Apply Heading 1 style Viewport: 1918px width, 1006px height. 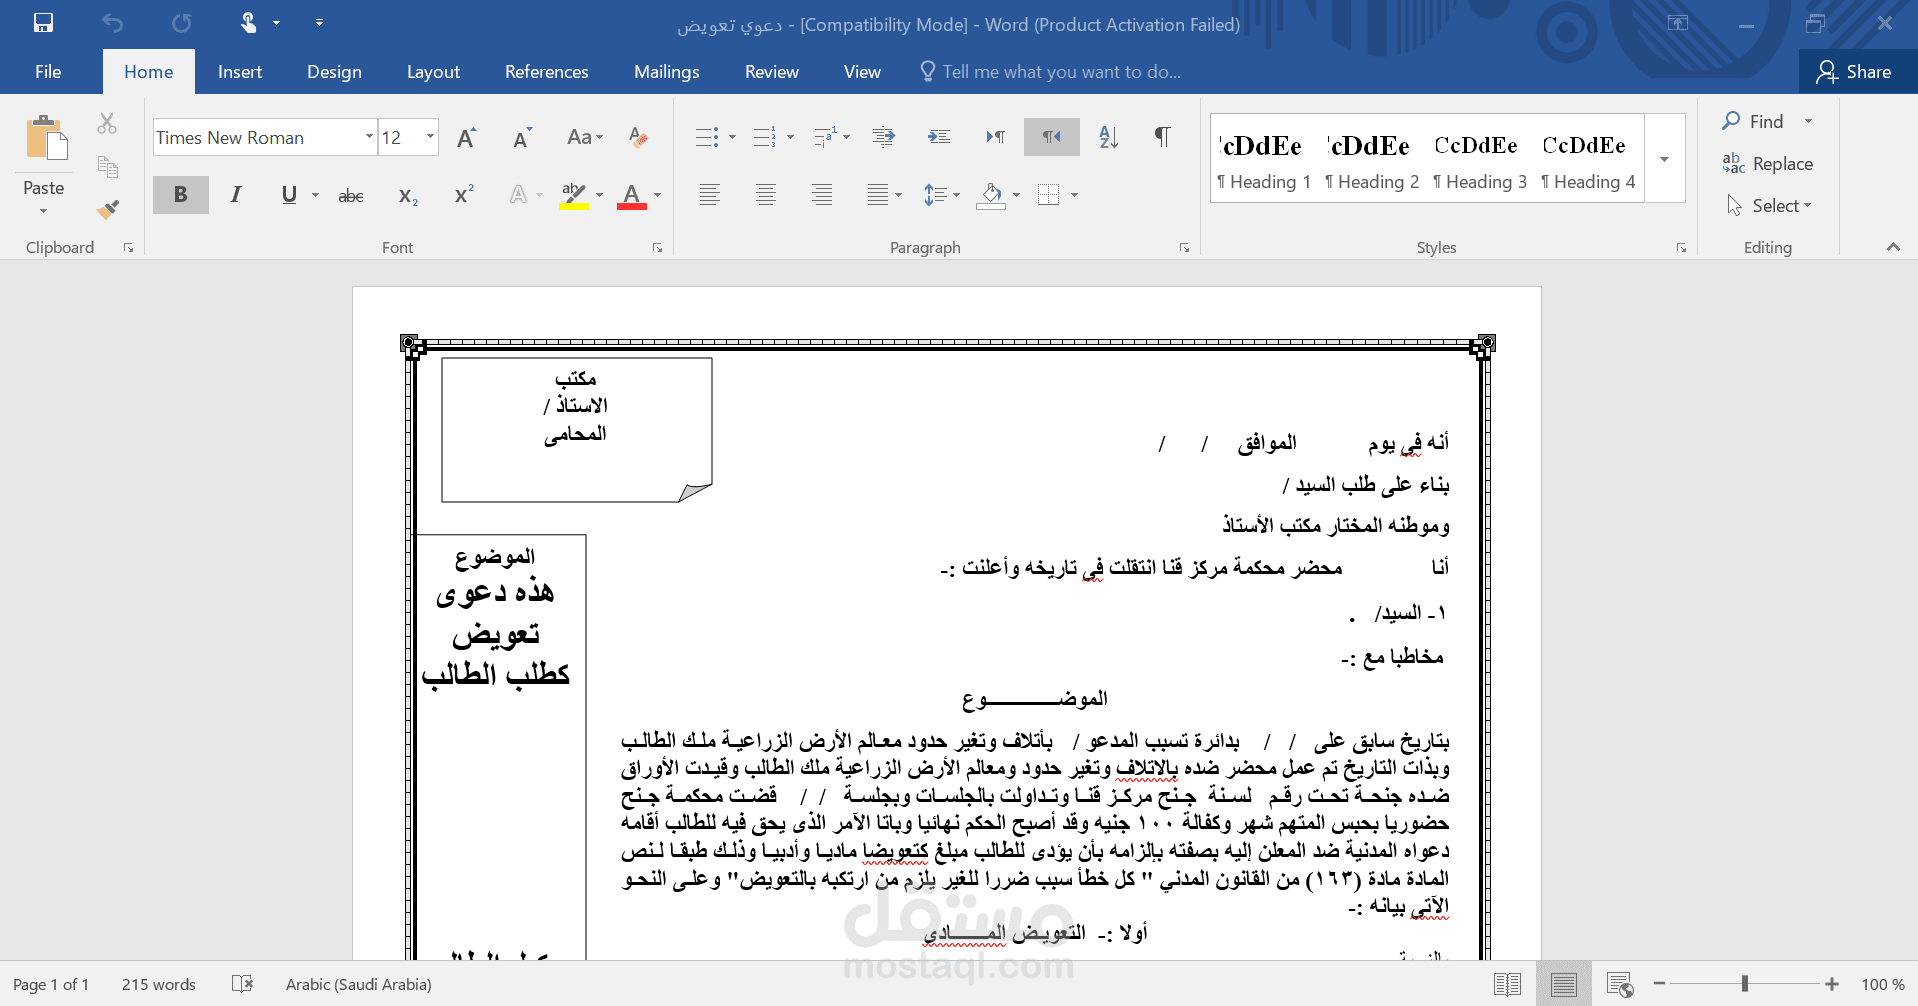1263,159
